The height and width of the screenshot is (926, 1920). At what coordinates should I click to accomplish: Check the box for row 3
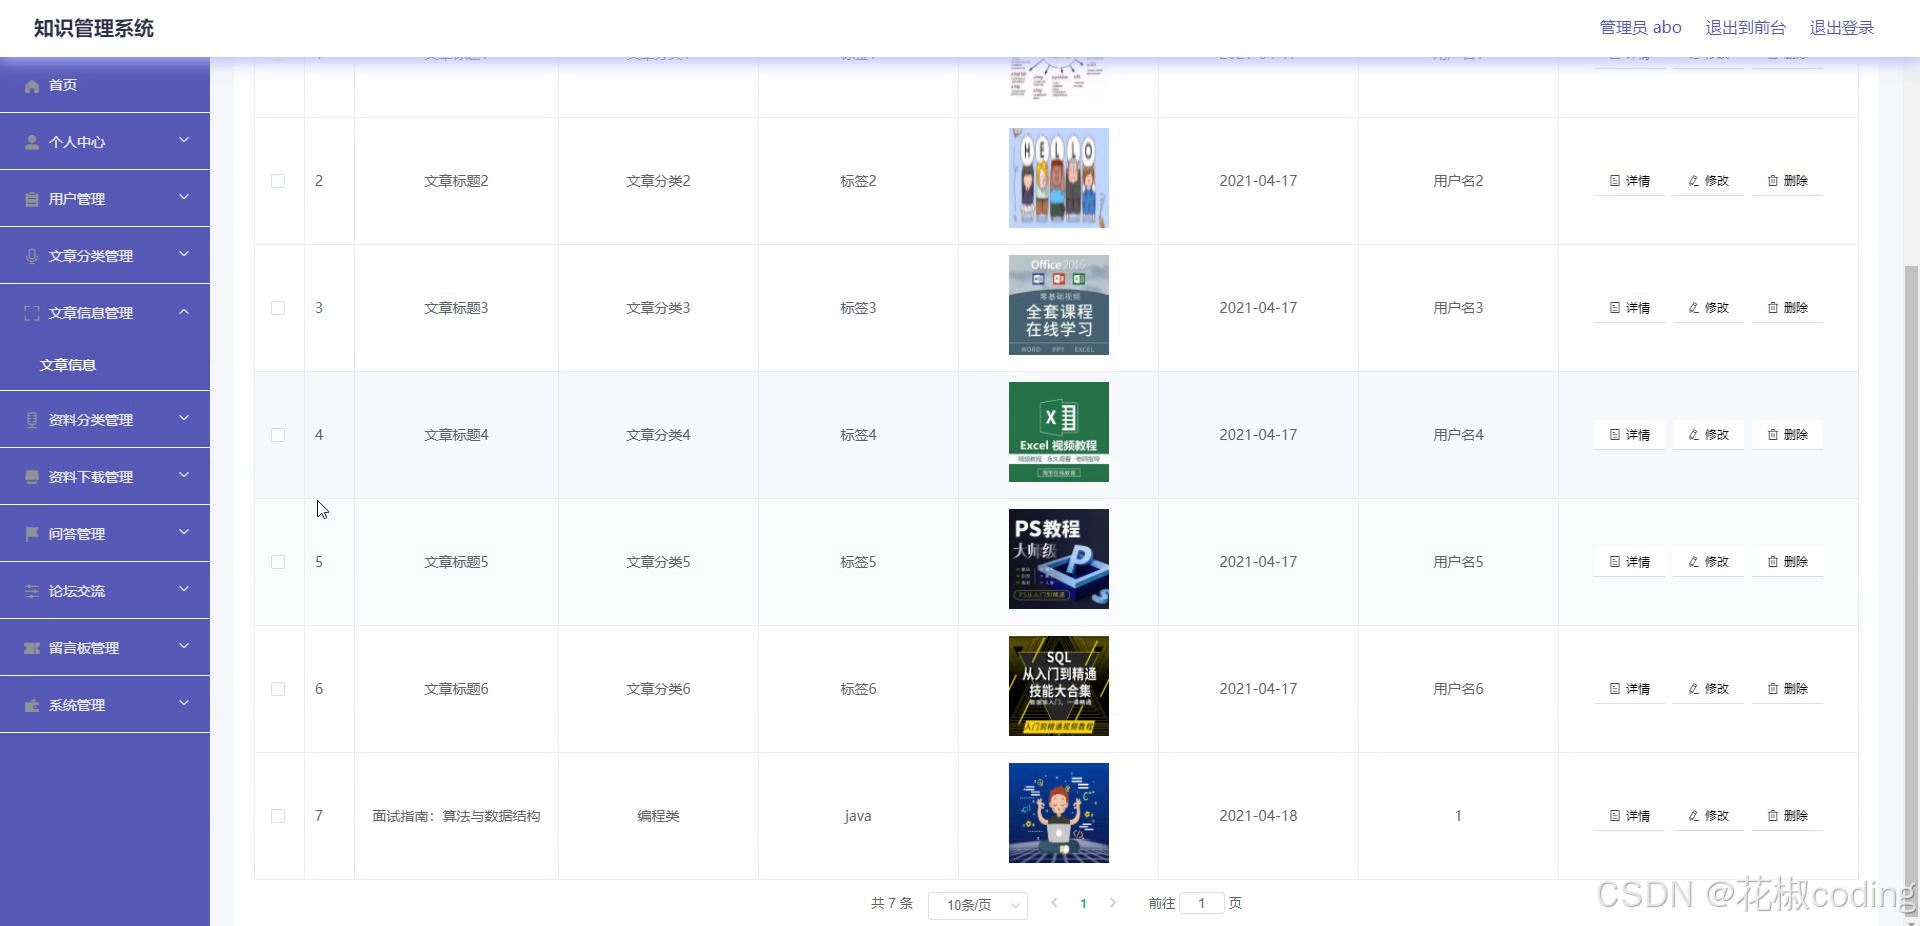click(278, 308)
